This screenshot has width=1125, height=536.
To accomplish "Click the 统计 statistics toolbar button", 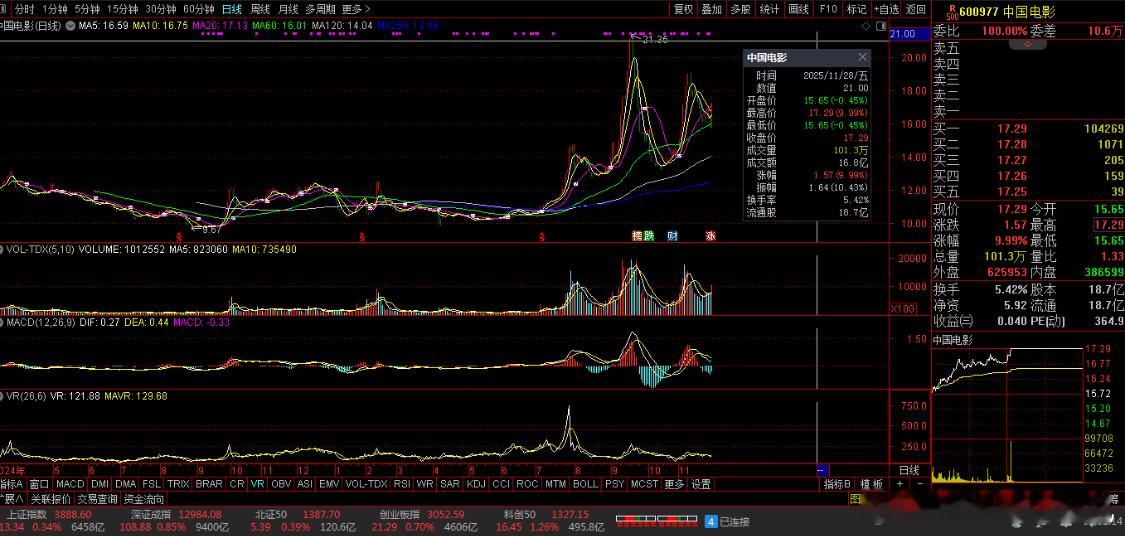I will pyautogui.click(x=769, y=9).
